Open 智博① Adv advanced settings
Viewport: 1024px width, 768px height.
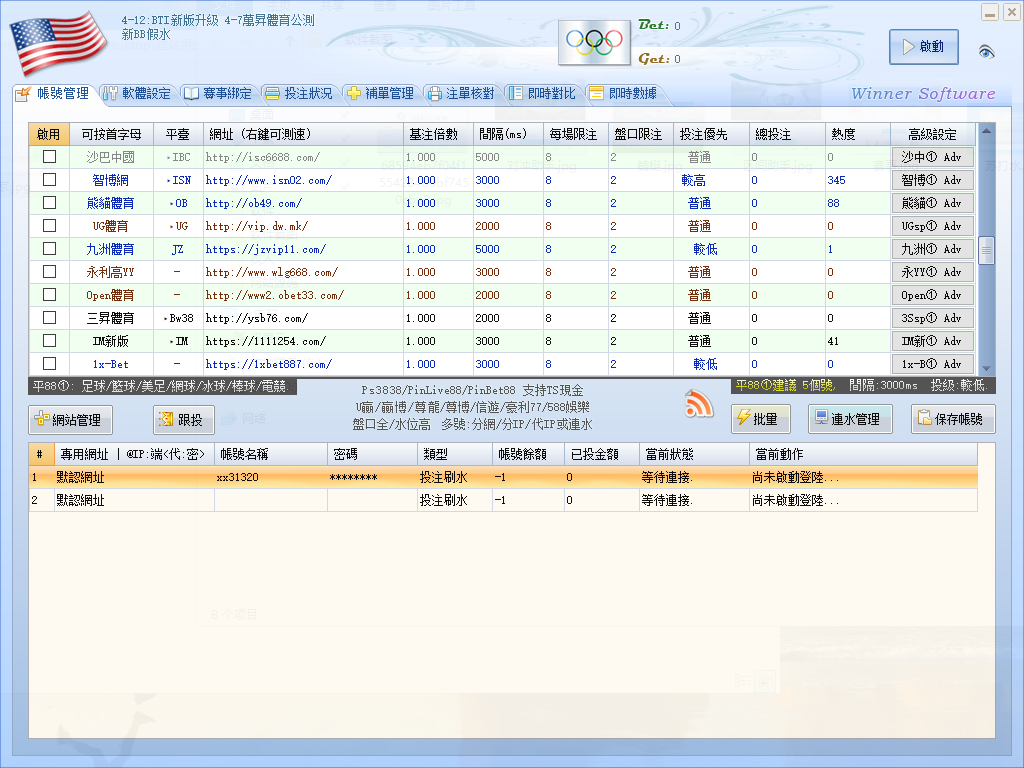932,180
